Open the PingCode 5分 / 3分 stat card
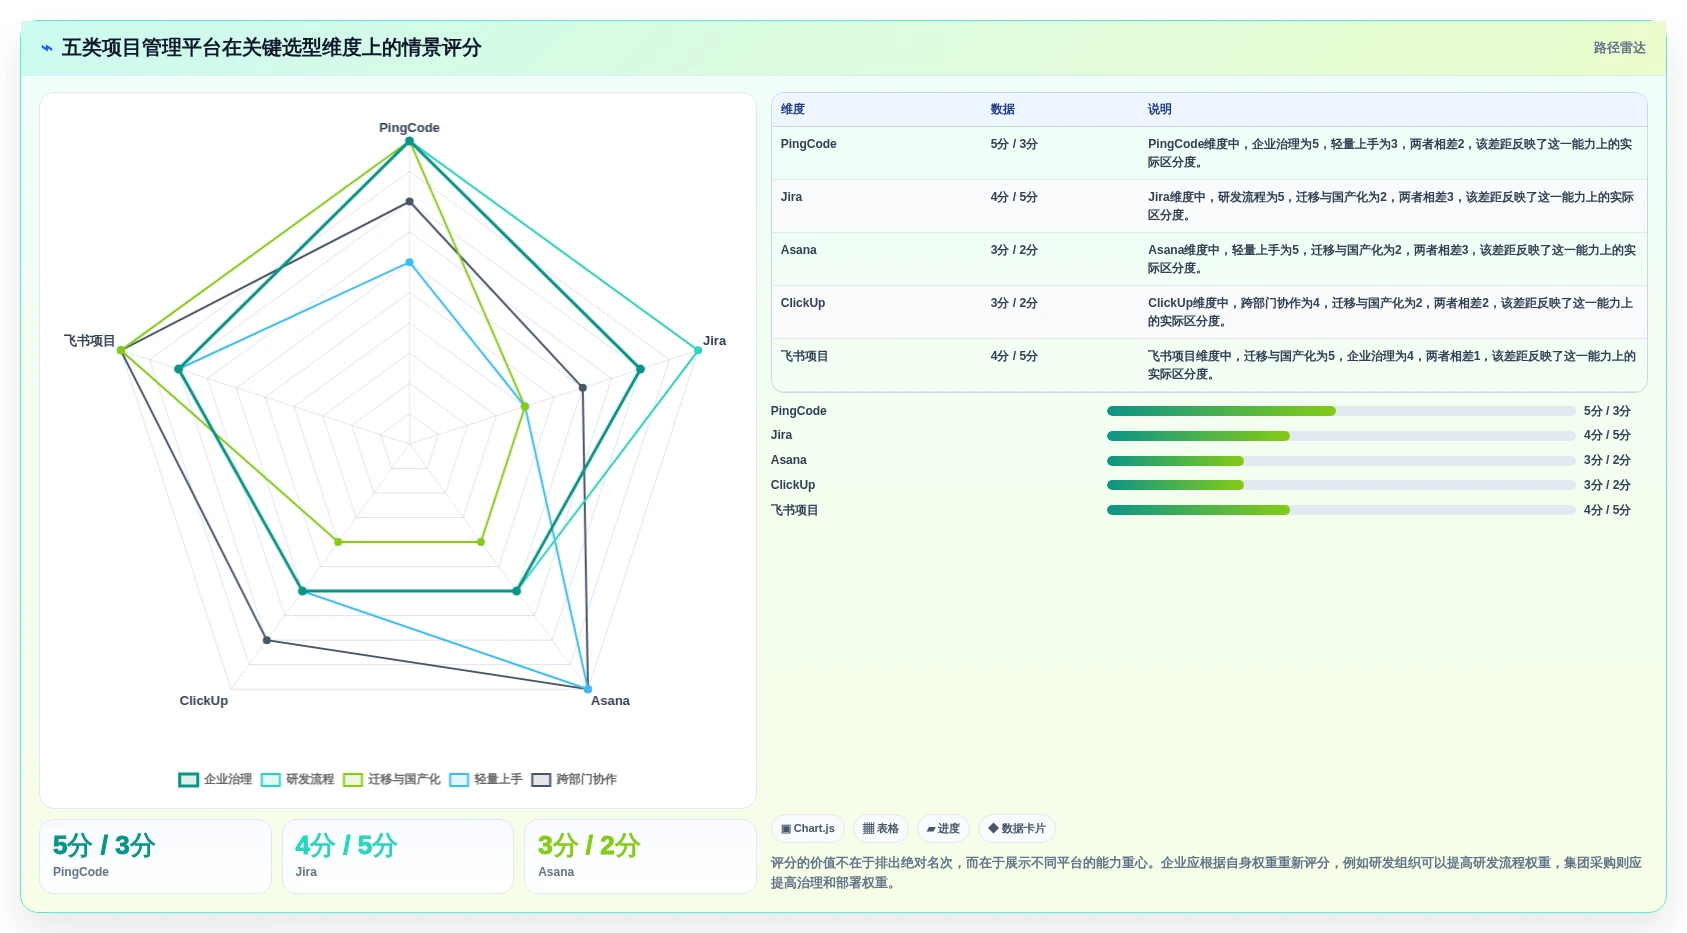The image size is (1687, 933). pos(156,856)
